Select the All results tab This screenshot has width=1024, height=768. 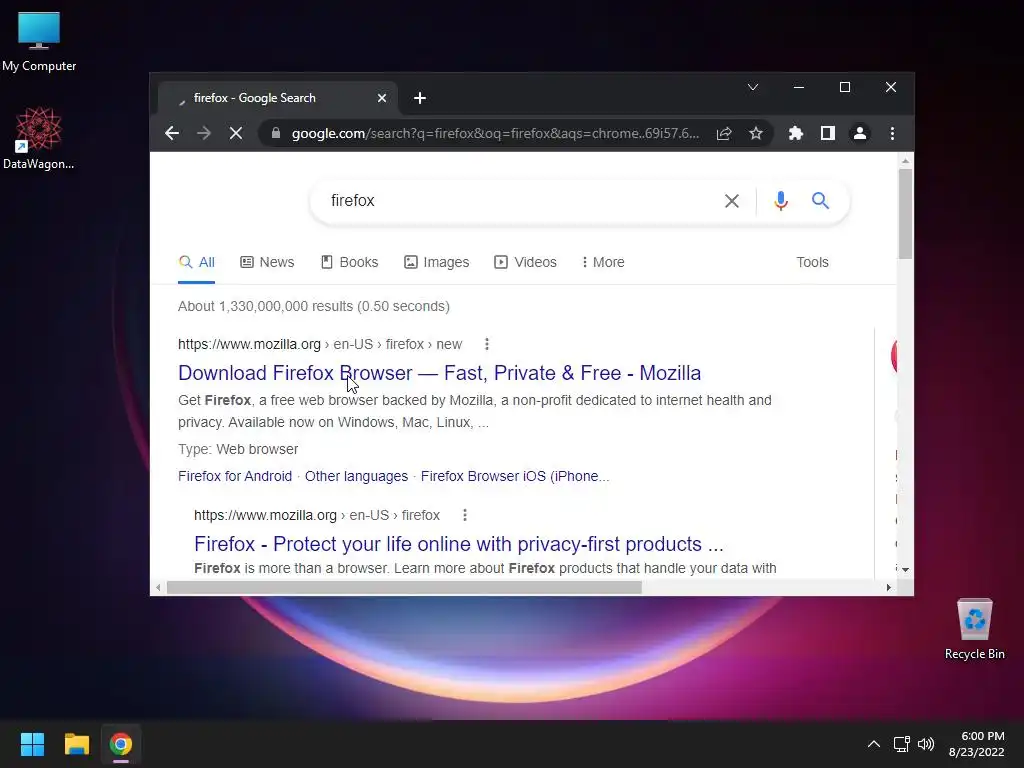tap(197, 263)
